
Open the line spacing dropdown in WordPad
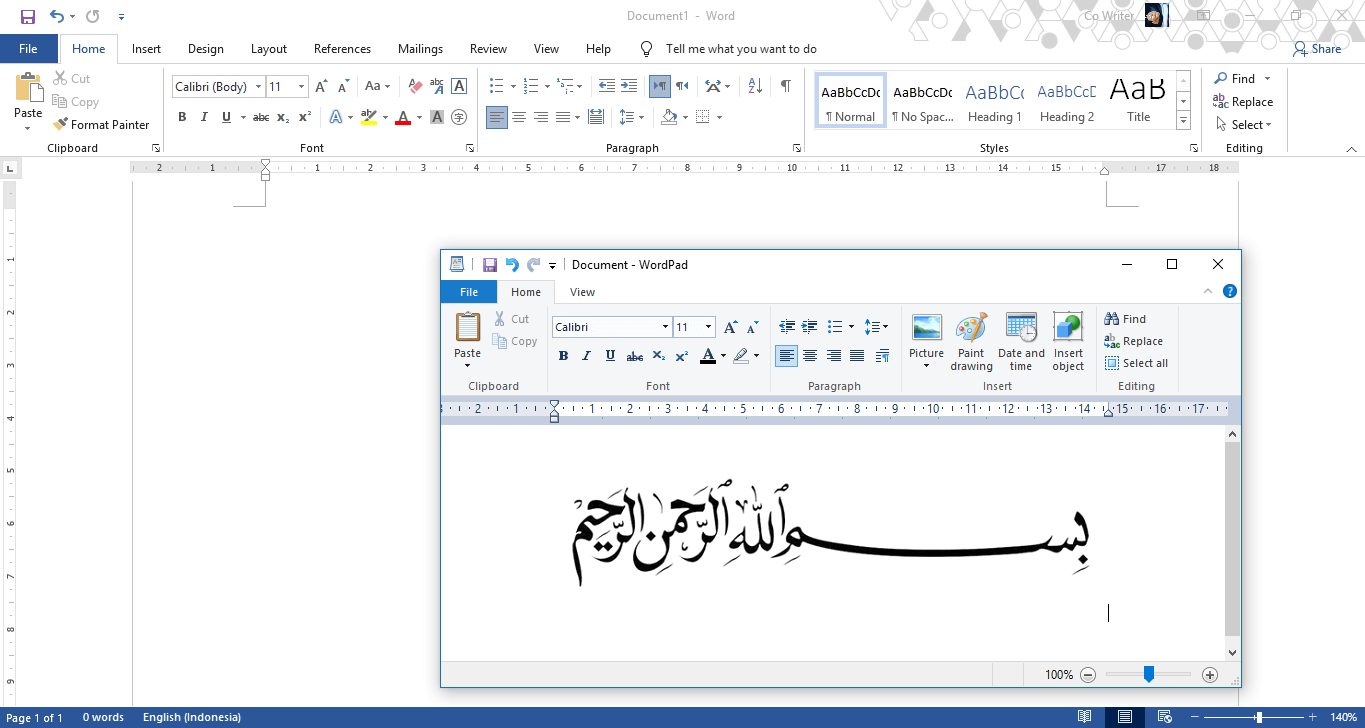point(876,326)
